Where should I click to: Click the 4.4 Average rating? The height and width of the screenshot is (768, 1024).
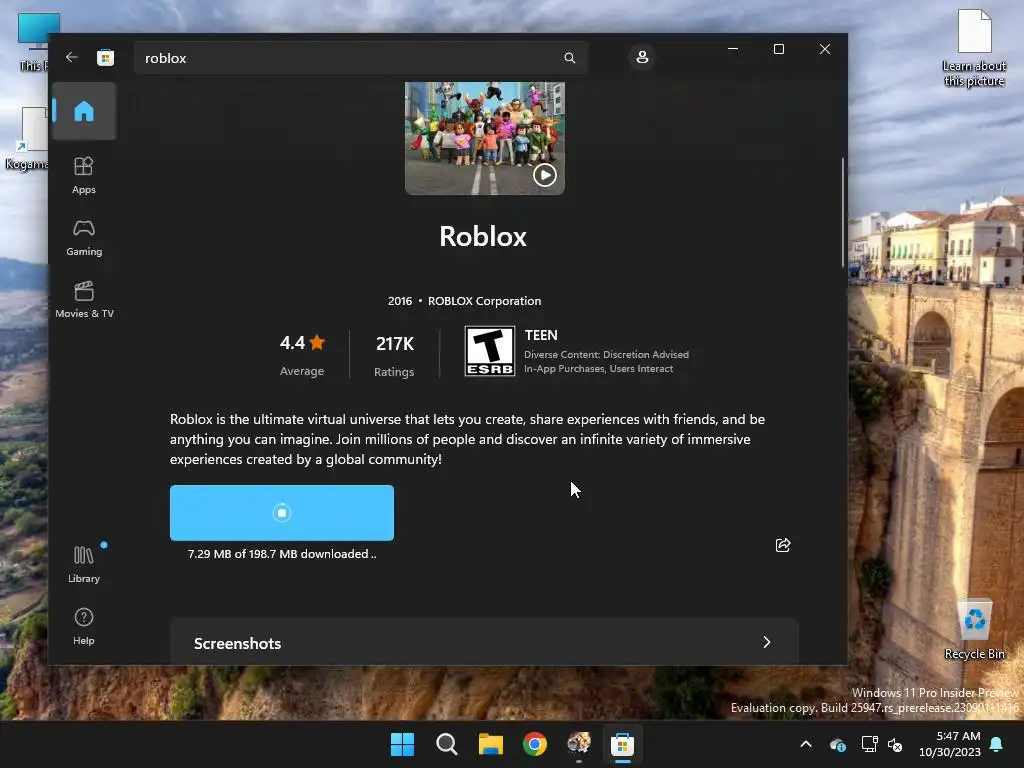(x=302, y=355)
